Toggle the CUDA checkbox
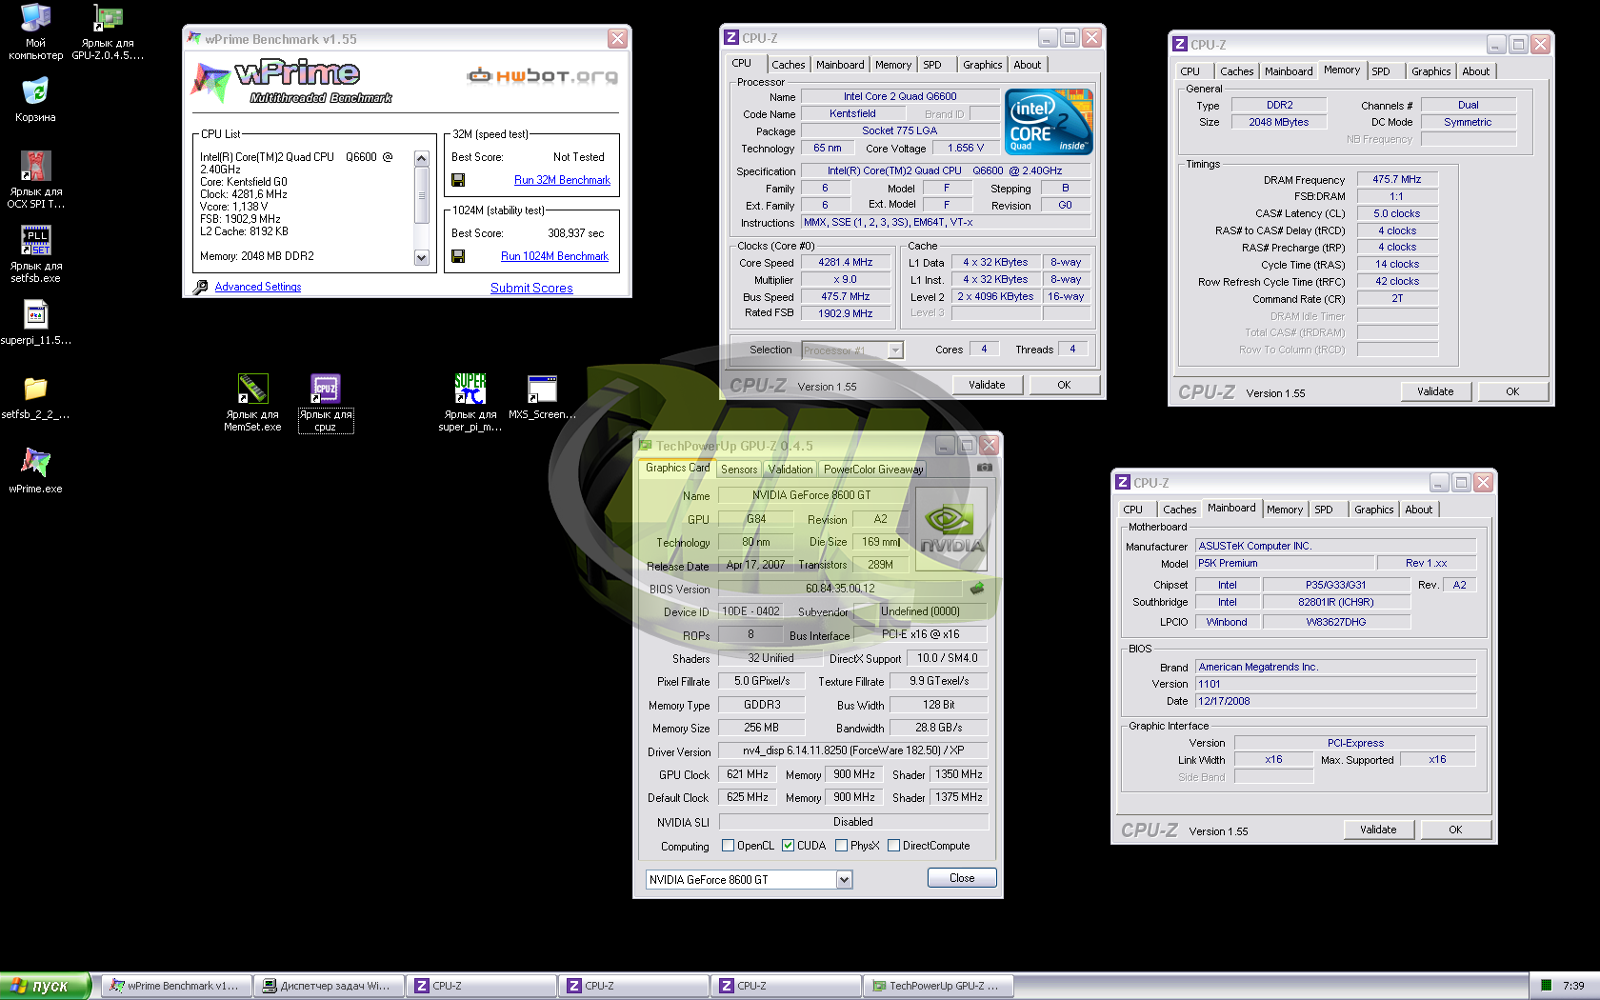1600x1000 pixels. (x=788, y=845)
